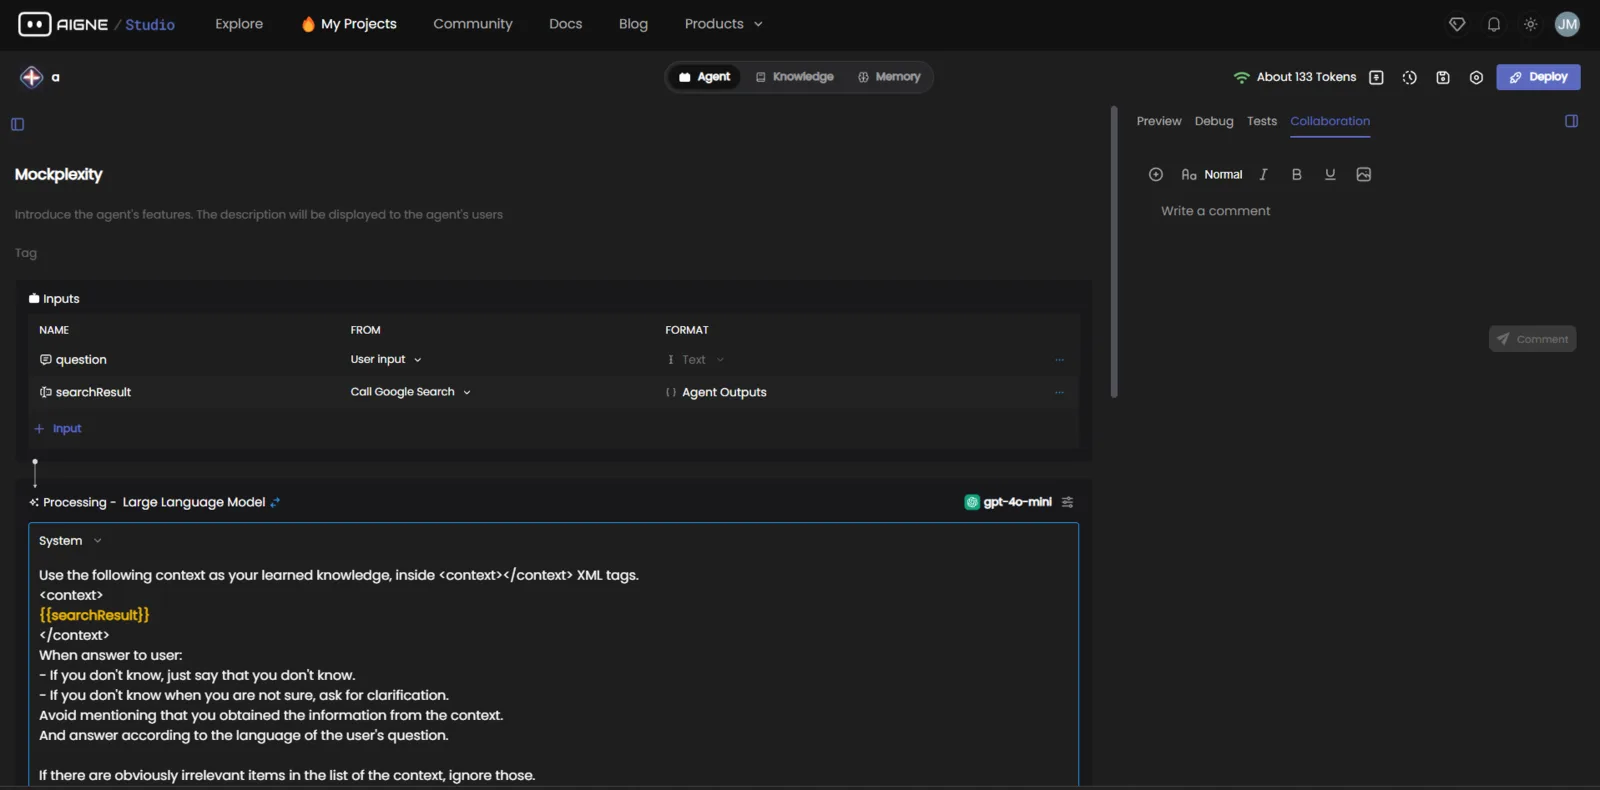
Task: Collapse the right panel with its toggle icon
Action: pos(1571,121)
